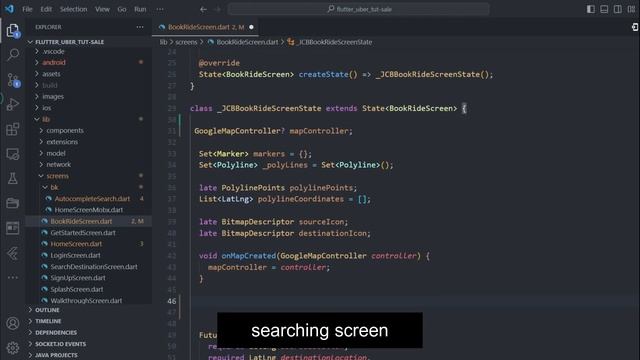Go forward using the navigation arrow
Viewport: 640px width, 360px height.
(218, 9)
